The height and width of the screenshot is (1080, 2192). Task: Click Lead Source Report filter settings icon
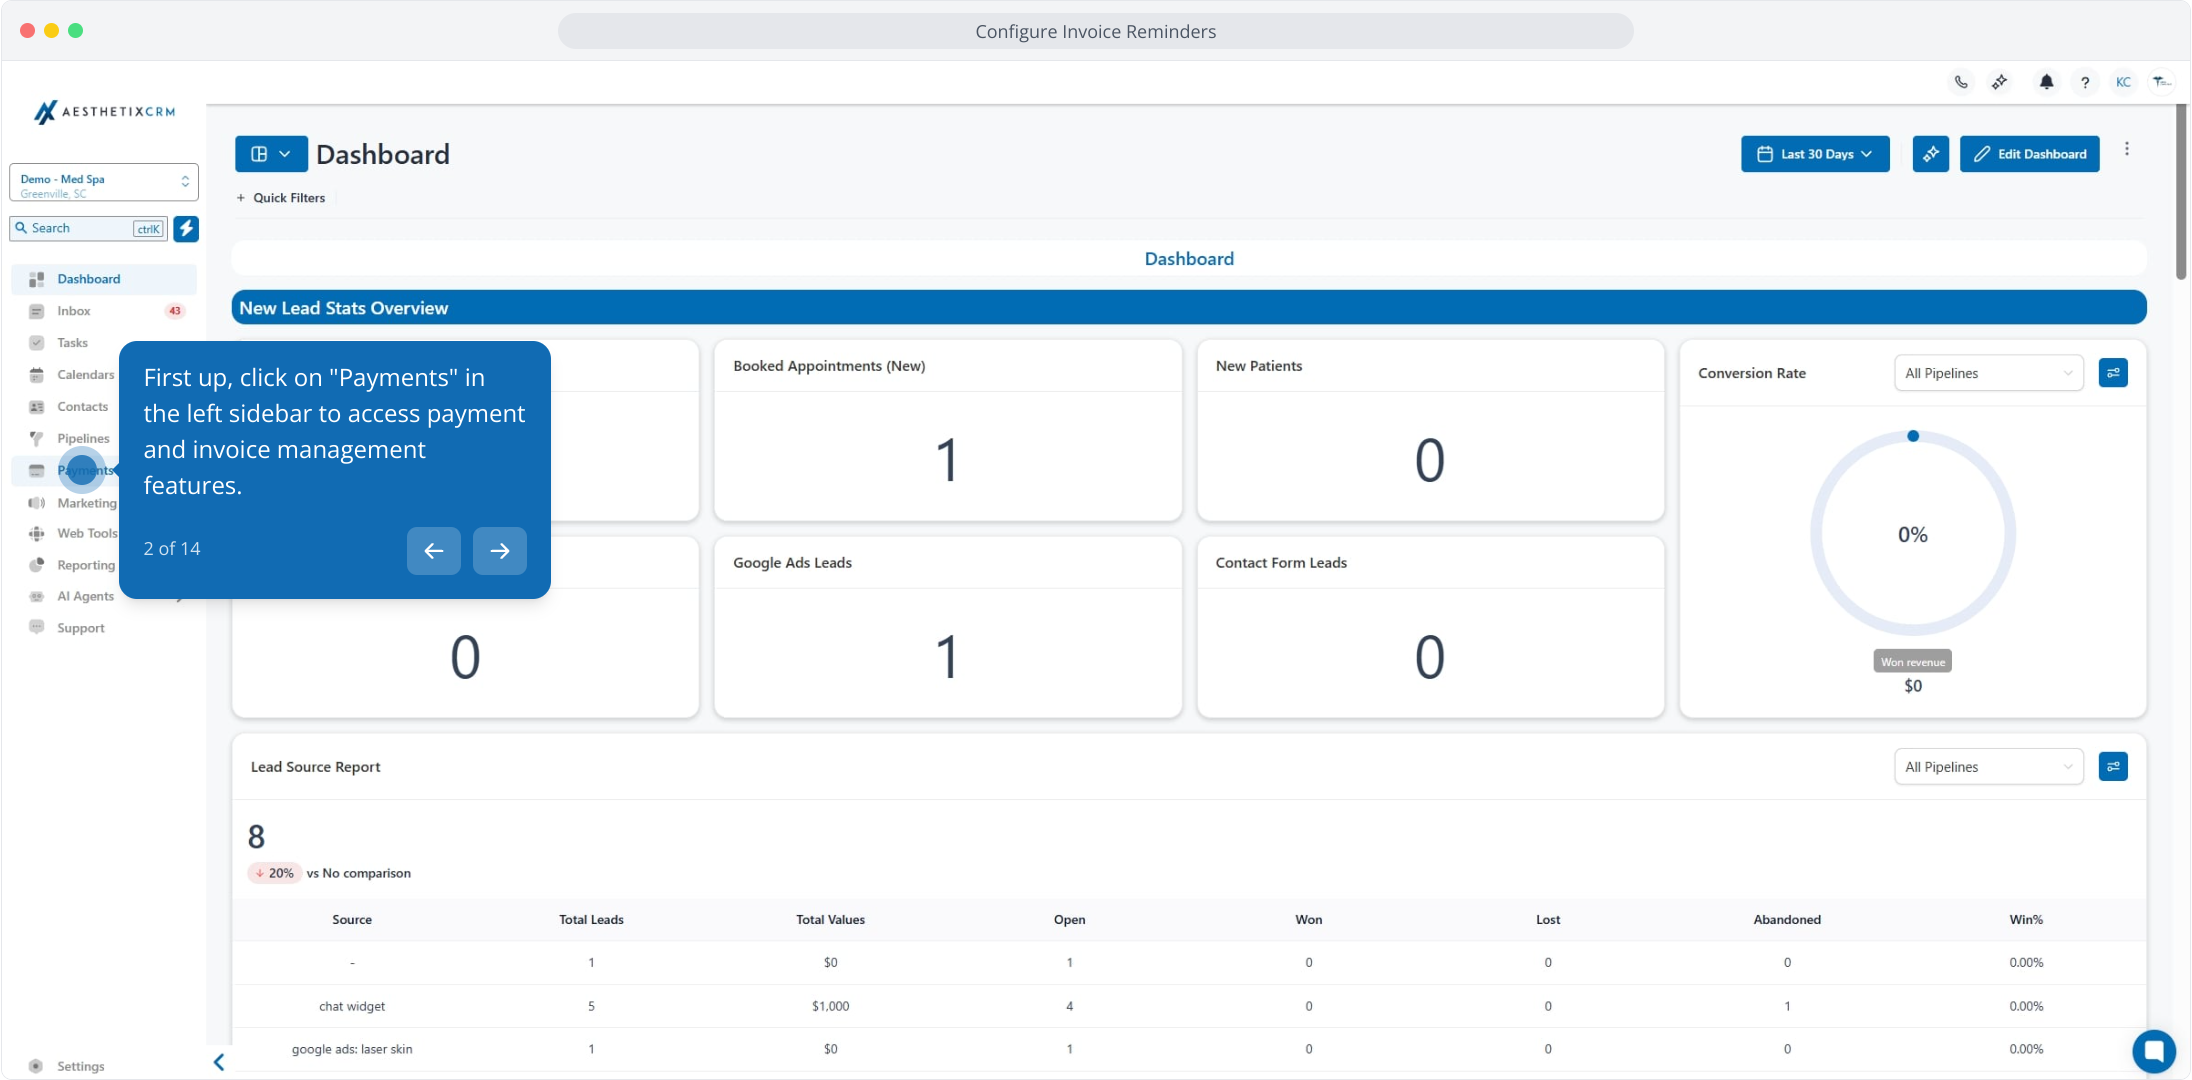click(2113, 767)
